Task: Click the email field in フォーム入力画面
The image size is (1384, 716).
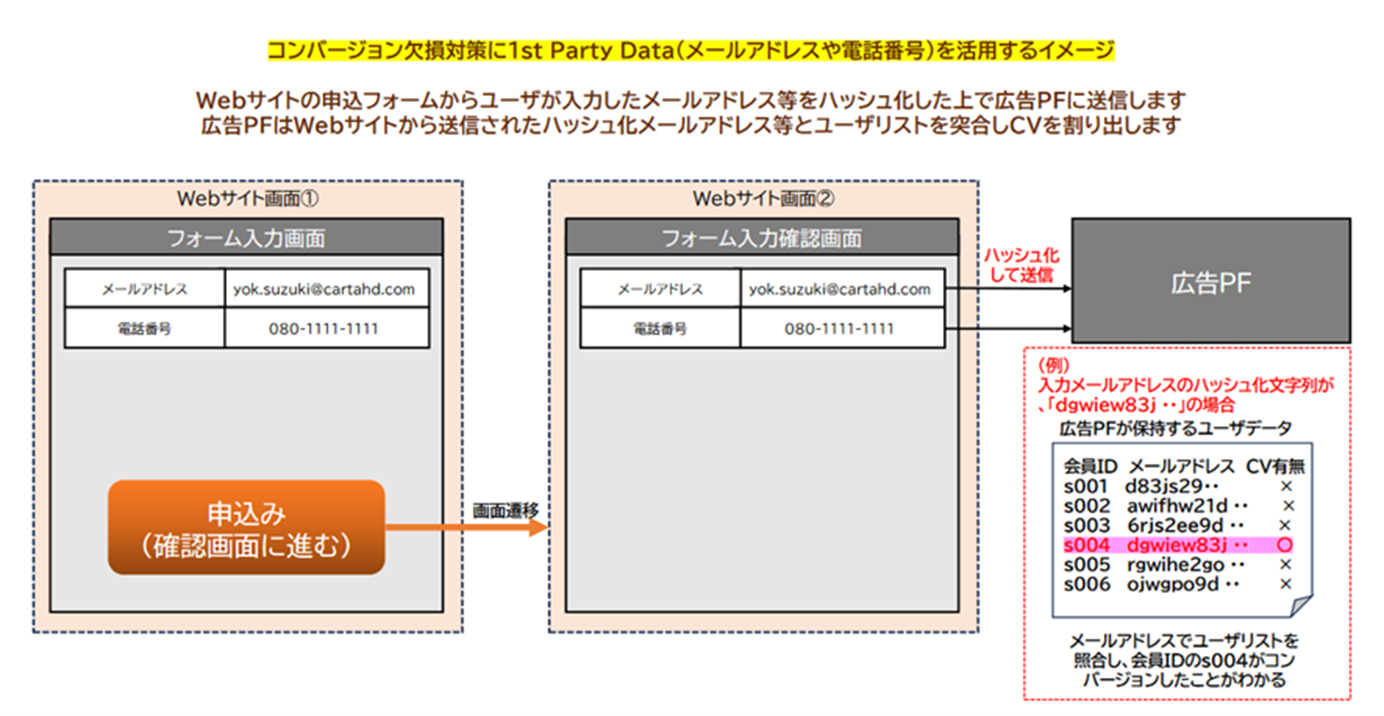Action: (x=326, y=290)
